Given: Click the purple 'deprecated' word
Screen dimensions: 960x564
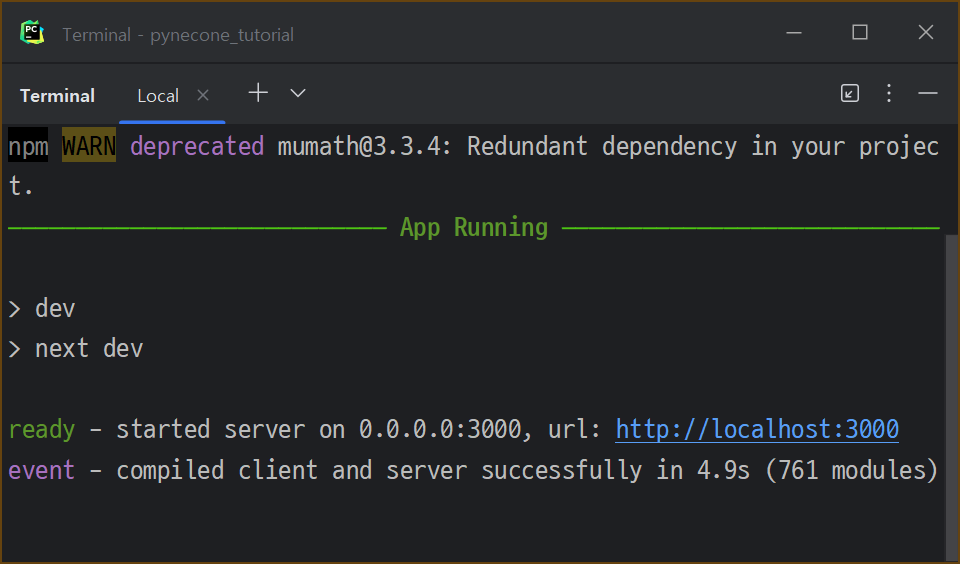Looking at the screenshot, I should (x=197, y=146).
